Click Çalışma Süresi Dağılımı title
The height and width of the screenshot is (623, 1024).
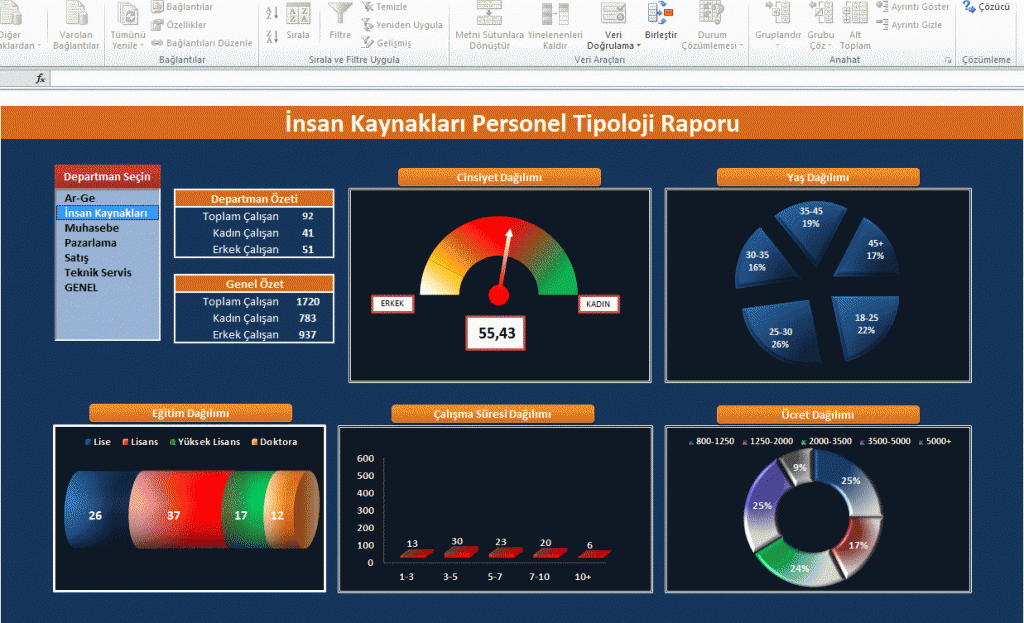click(x=492, y=413)
